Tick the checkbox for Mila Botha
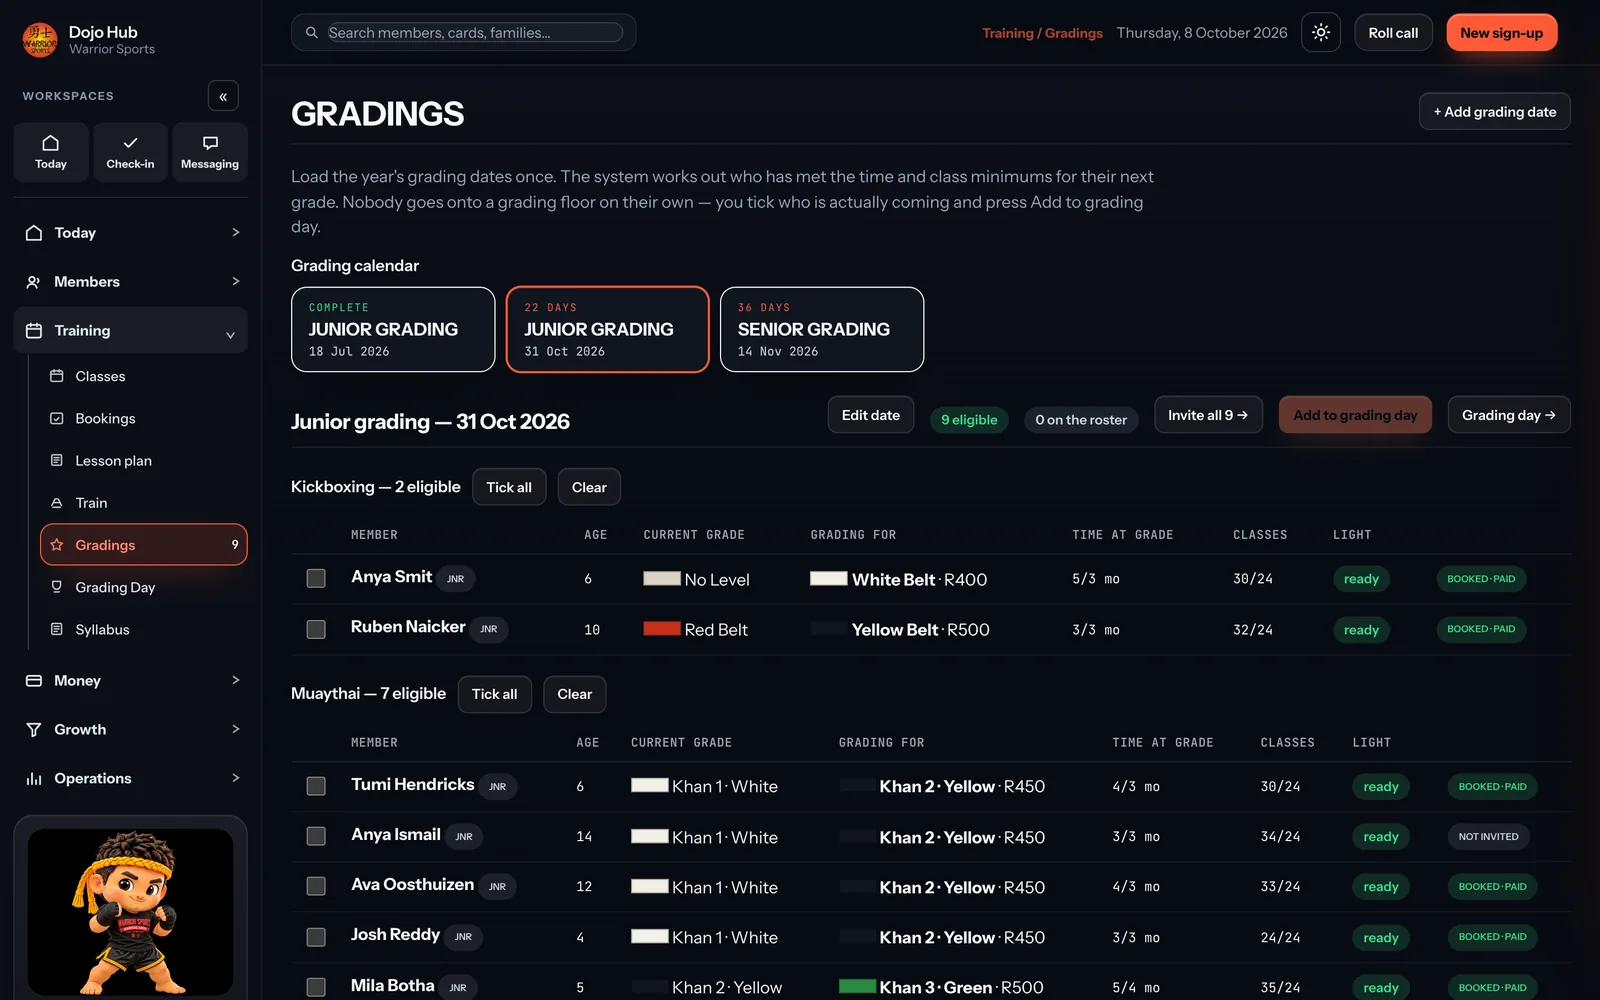Image resolution: width=1600 pixels, height=1000 pixels. click(x=316, y=987)
